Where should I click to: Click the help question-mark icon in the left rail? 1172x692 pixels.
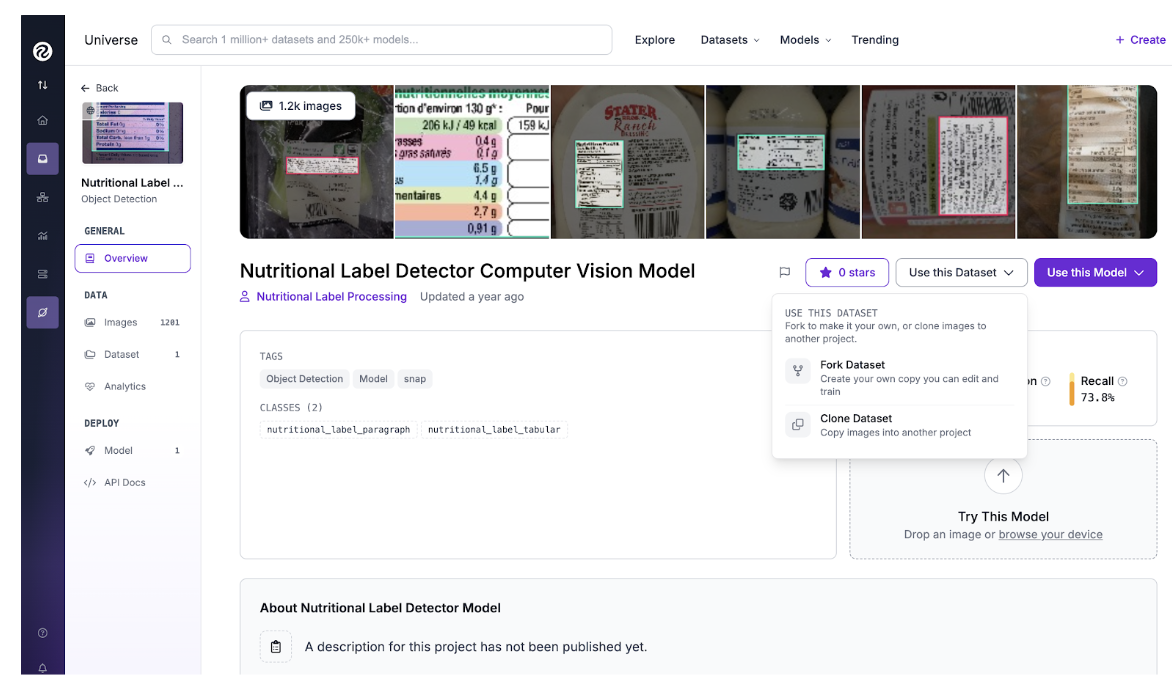42,633
